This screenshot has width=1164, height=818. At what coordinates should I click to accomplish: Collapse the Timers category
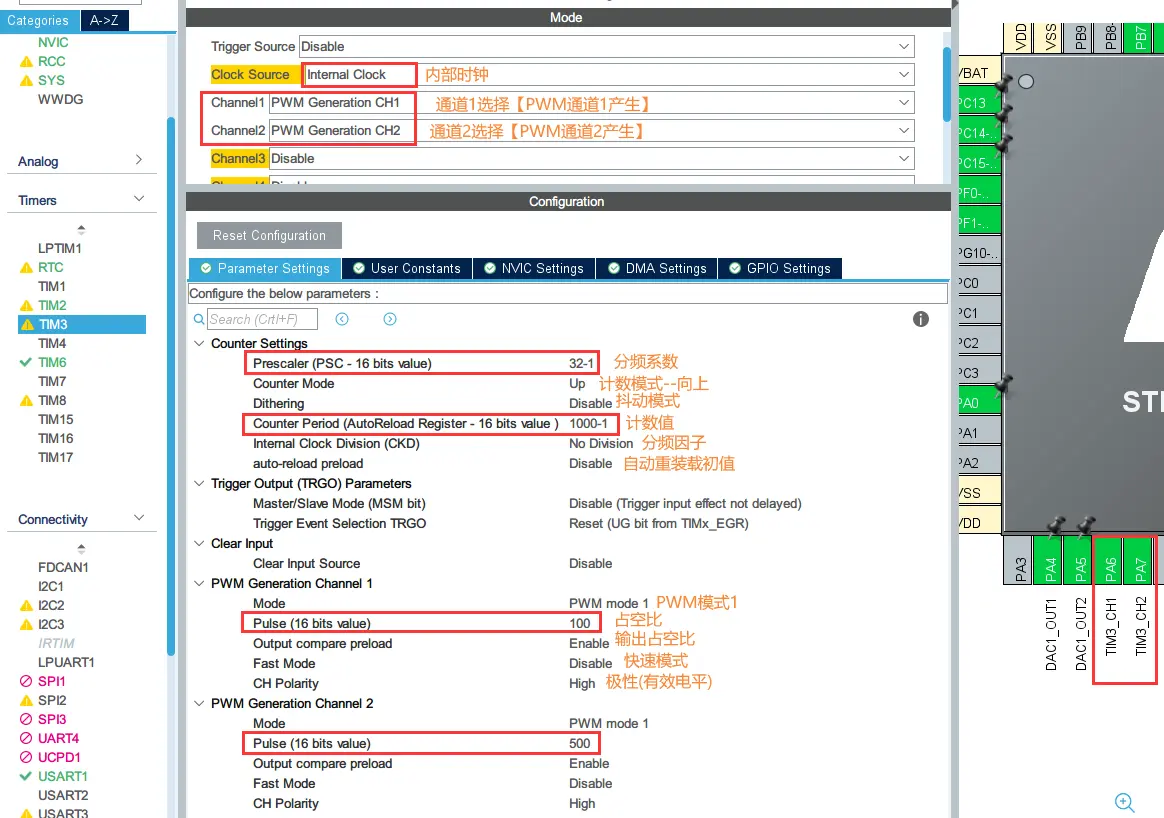point(139,200)
